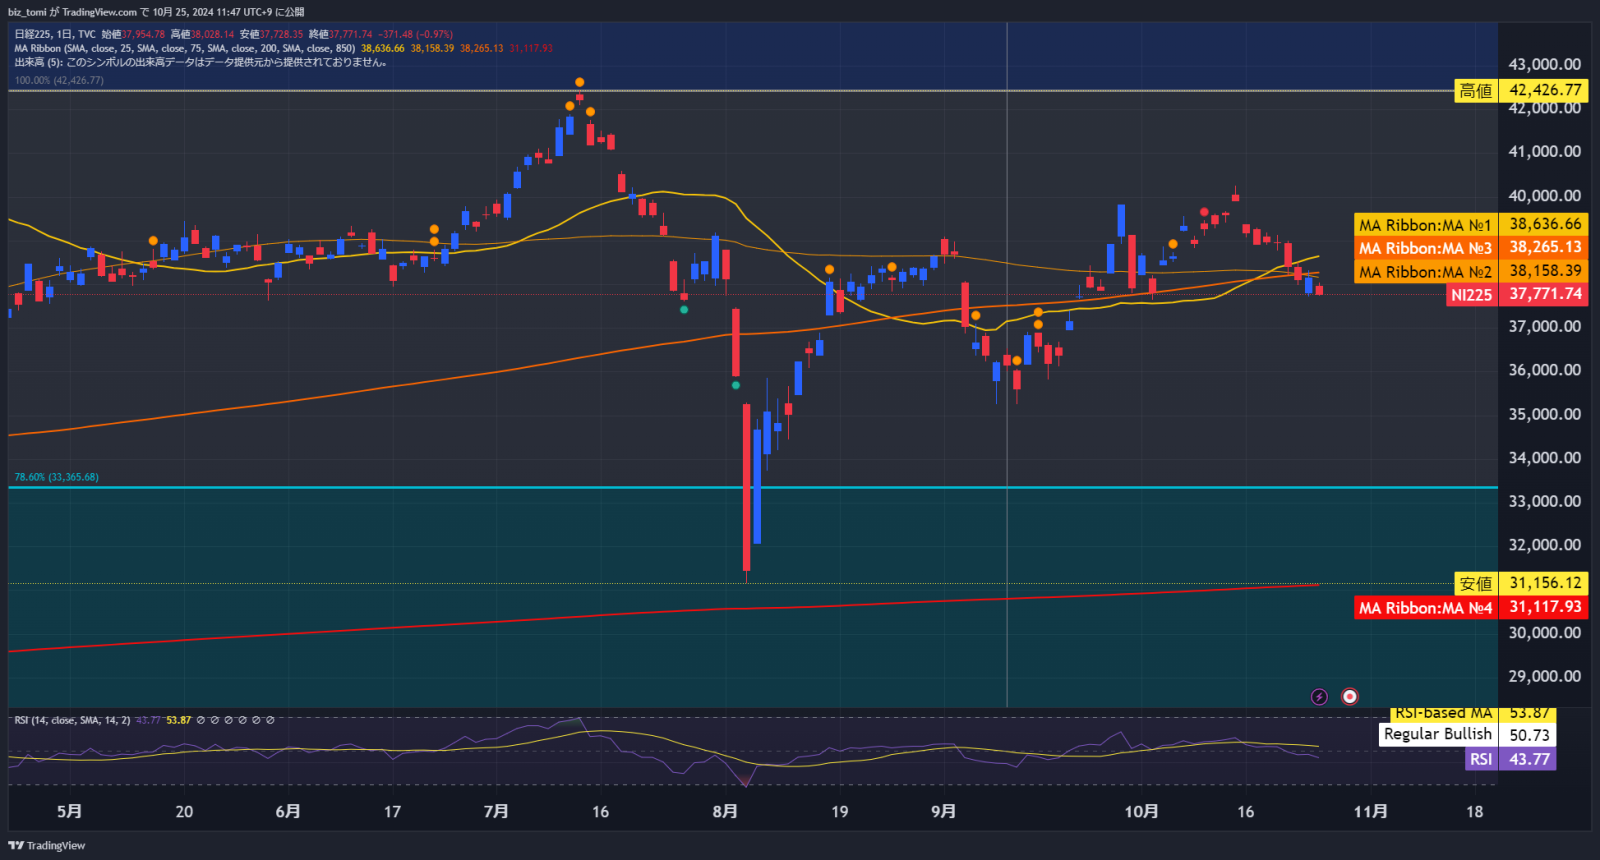1600x860 pixels.
Task: Click the 31,117.93 price tag
Action: pos(1545,607)
